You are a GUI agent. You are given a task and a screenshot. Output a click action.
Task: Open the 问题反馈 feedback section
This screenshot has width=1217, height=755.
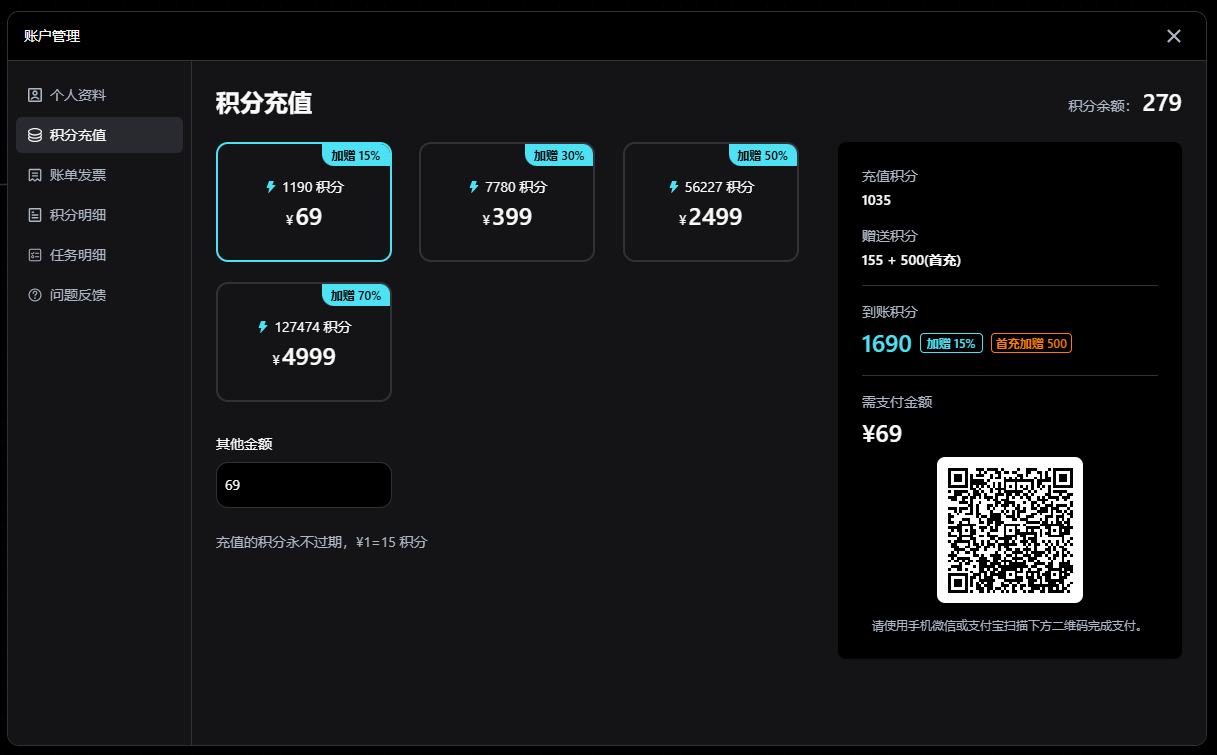tap(99, 295)
